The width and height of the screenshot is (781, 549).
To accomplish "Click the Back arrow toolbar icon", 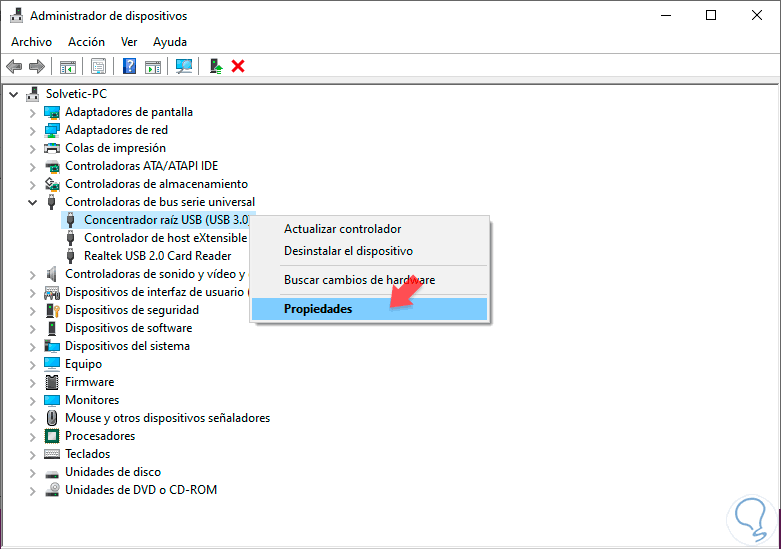I will 14,66.
